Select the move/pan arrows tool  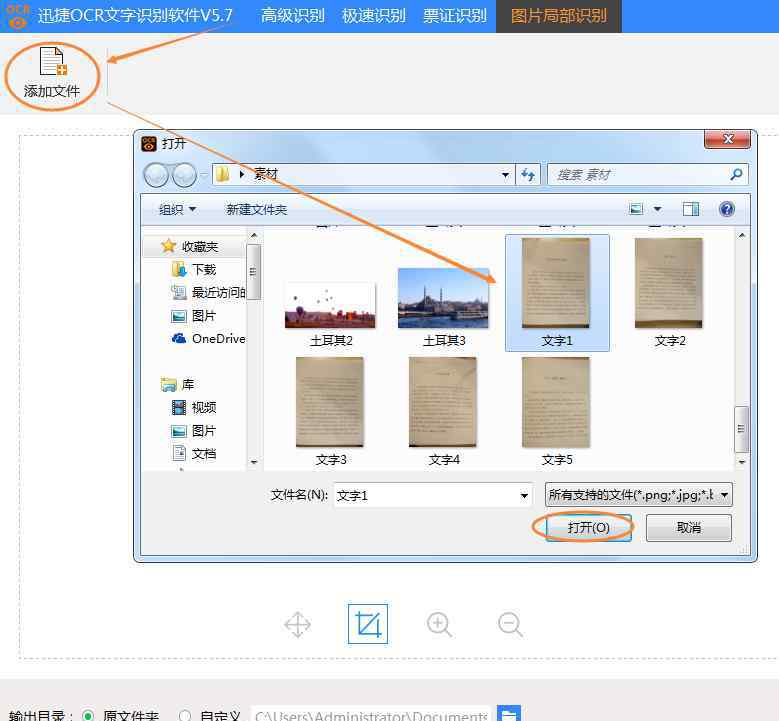point(297,624)
